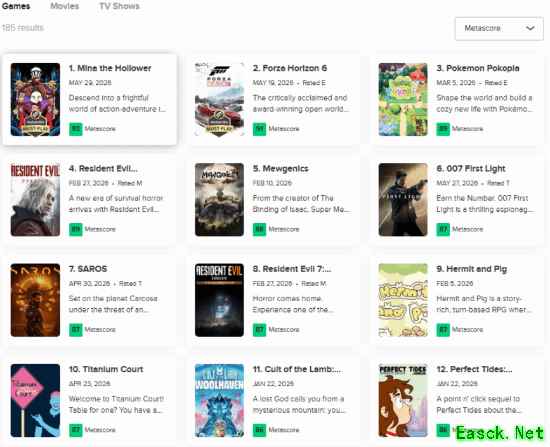
Task: Open the Resident Evil 7 listing title
Action: [292, 269]
